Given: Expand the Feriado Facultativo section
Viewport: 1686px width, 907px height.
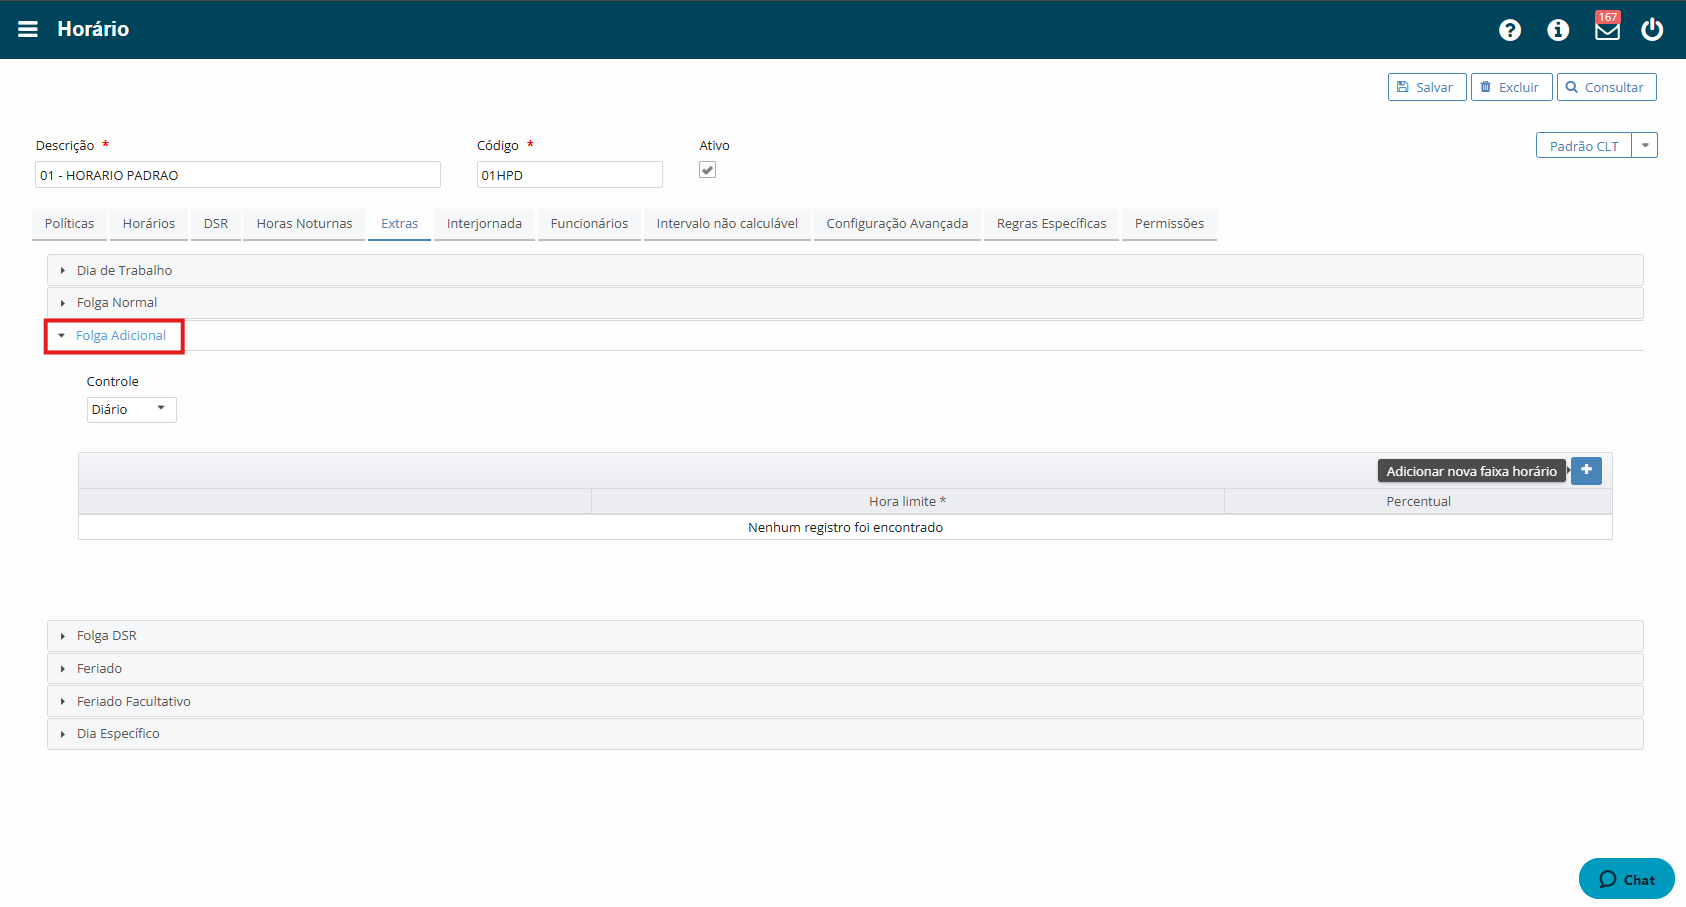Looking at the screenshot, I should [845, 701].
